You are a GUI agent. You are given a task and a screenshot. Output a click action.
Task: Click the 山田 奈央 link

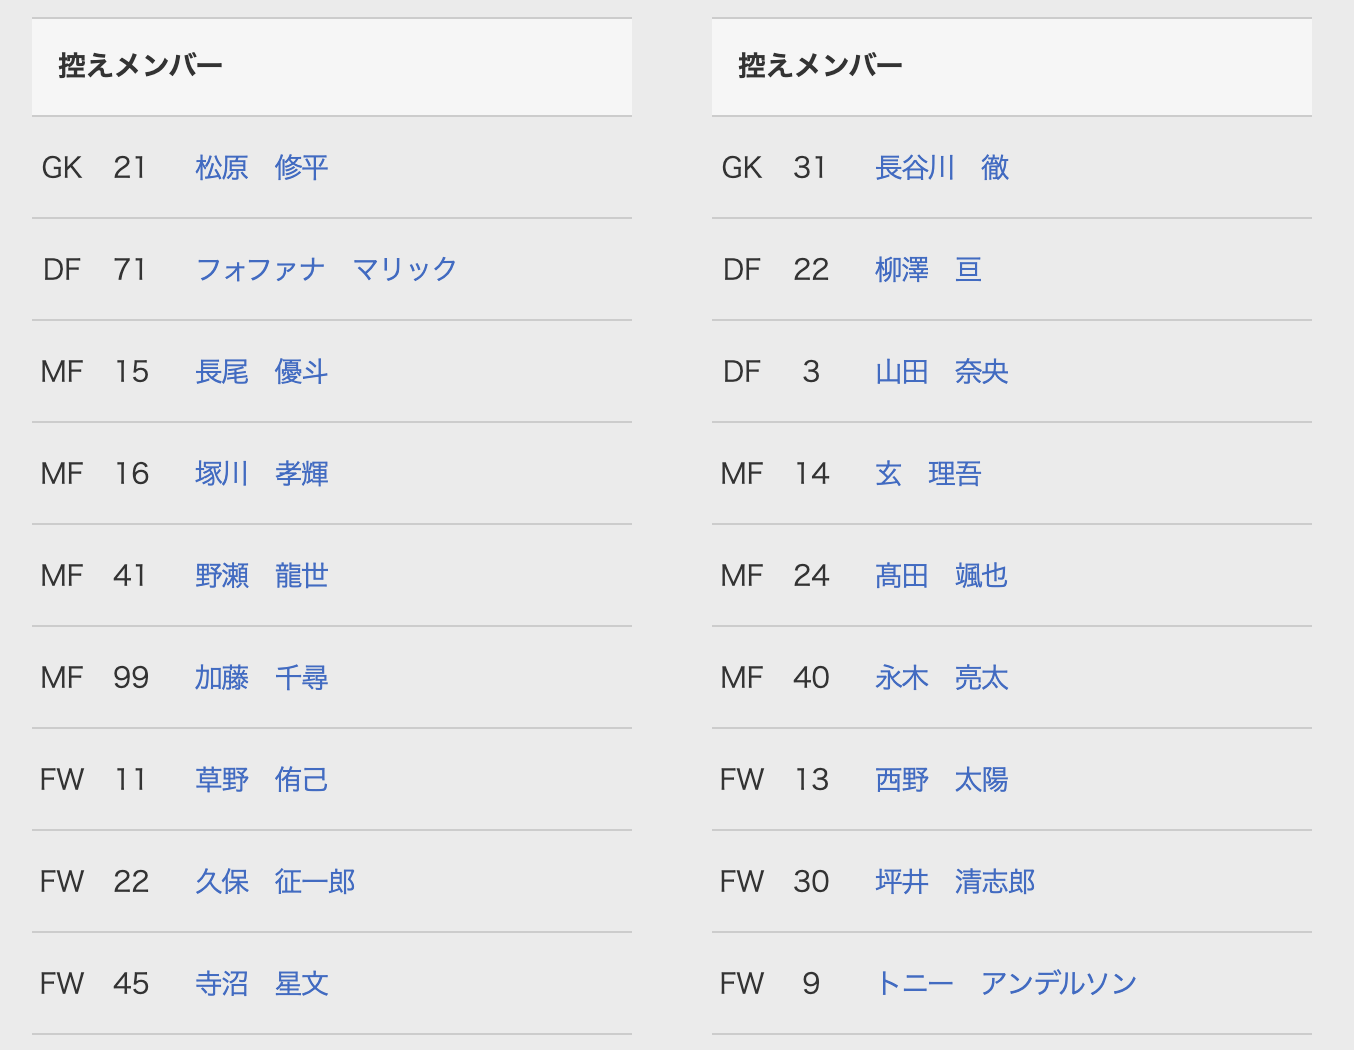[x=941, y=371]
